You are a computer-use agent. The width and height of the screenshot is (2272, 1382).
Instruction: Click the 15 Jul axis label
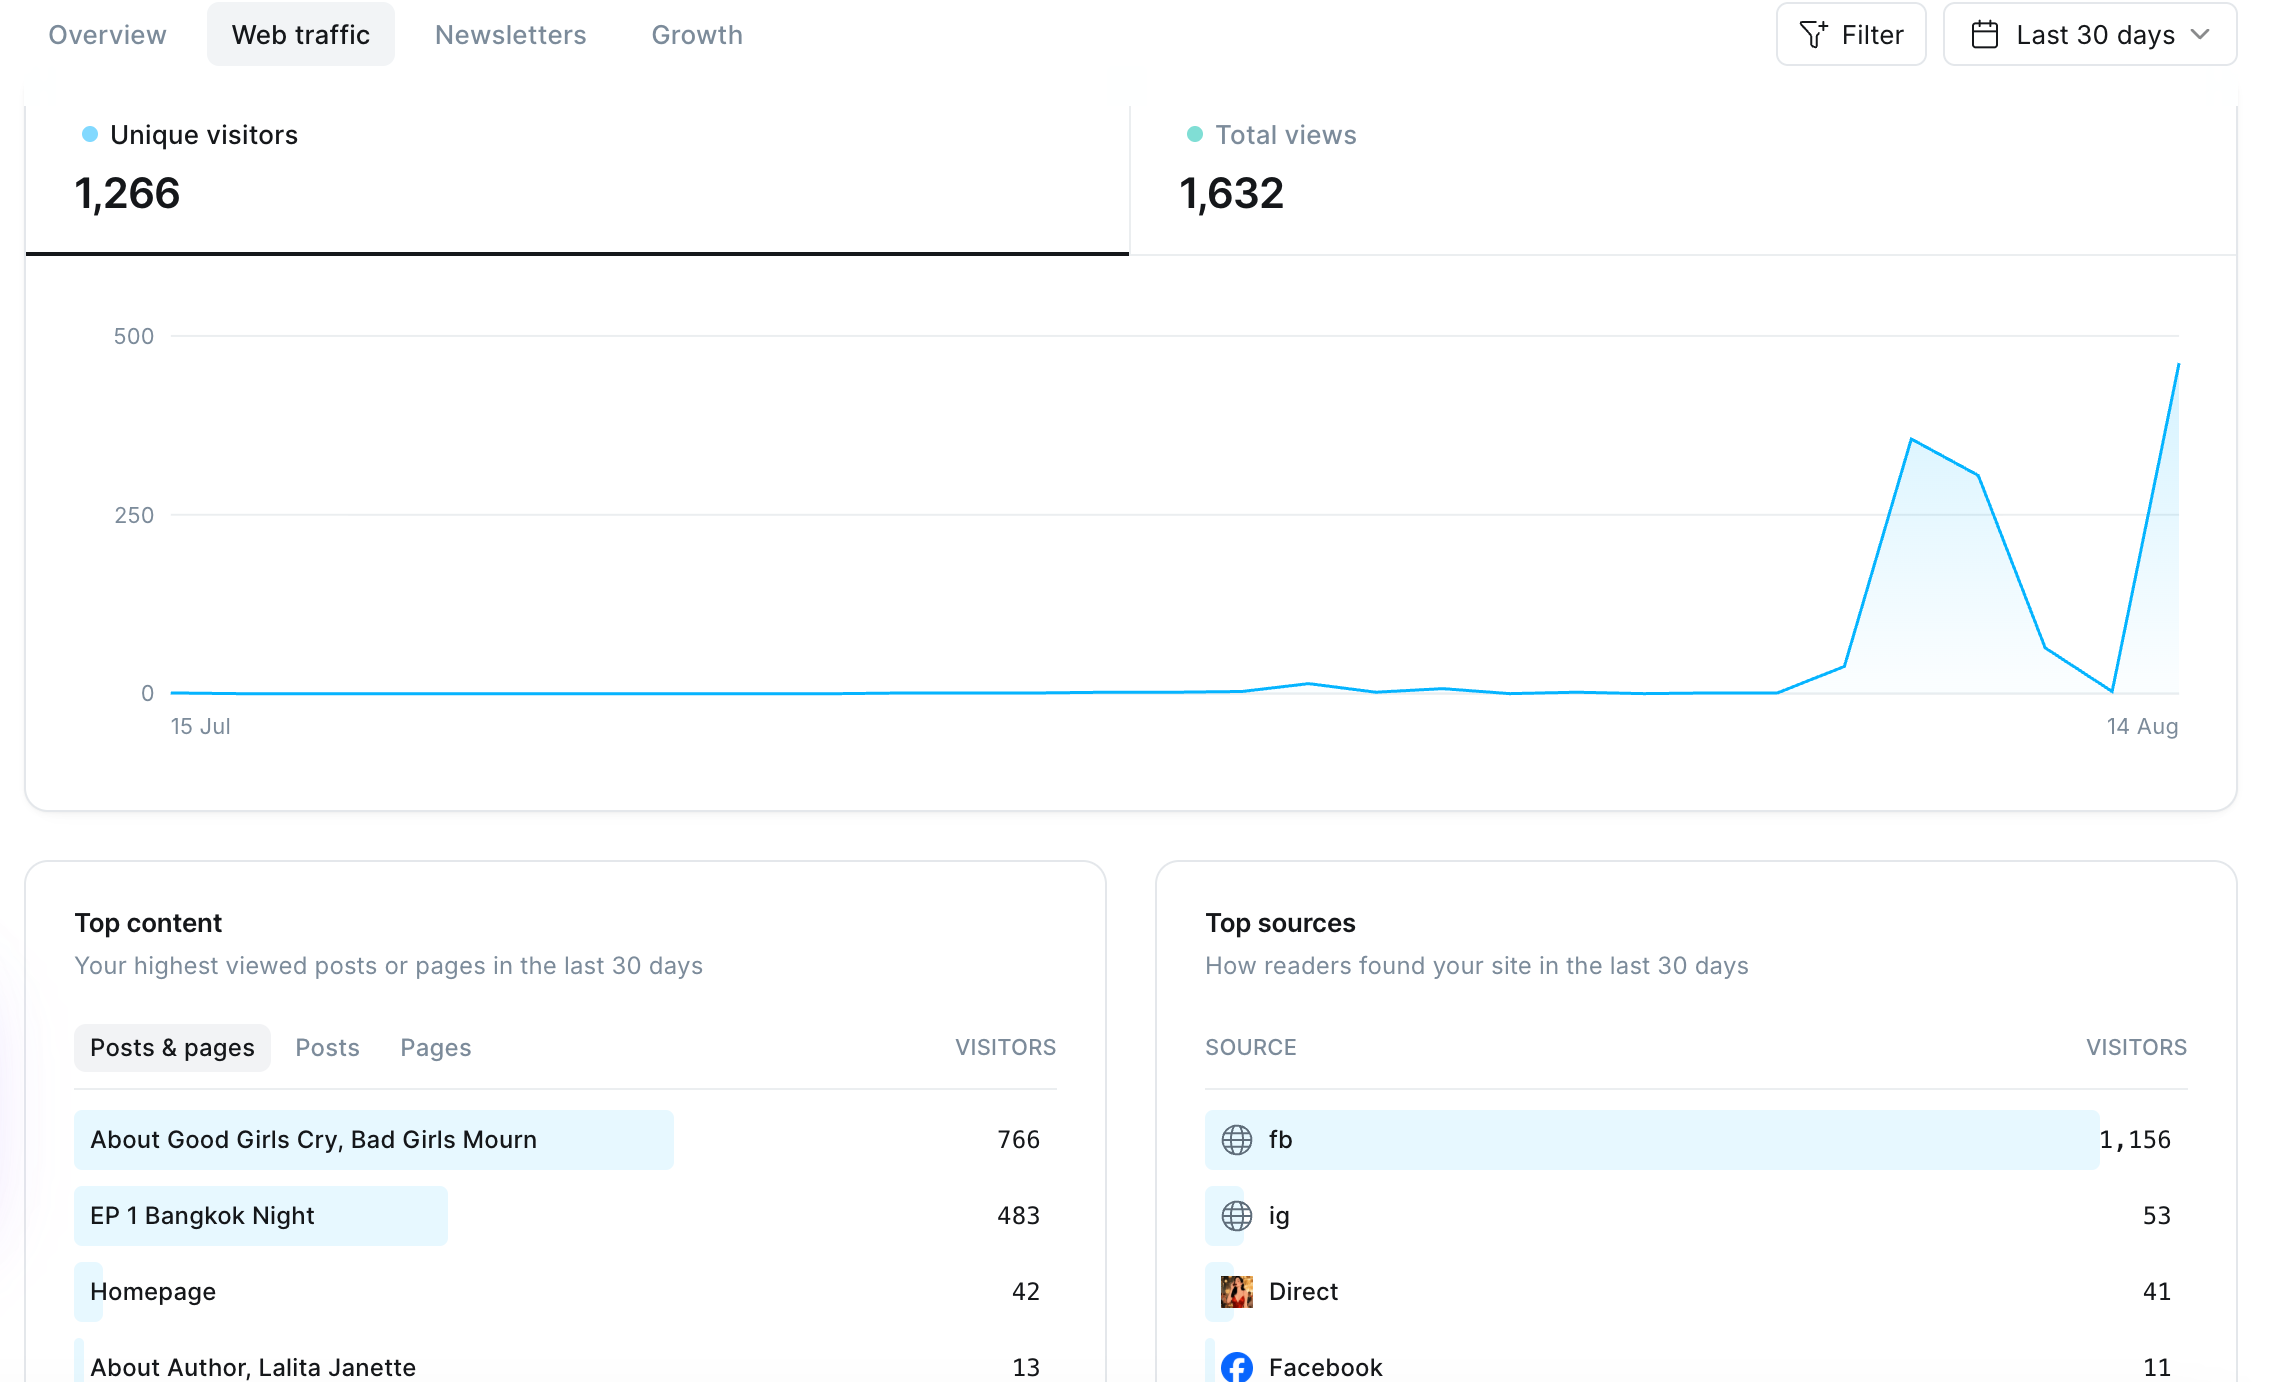point(200,726)
